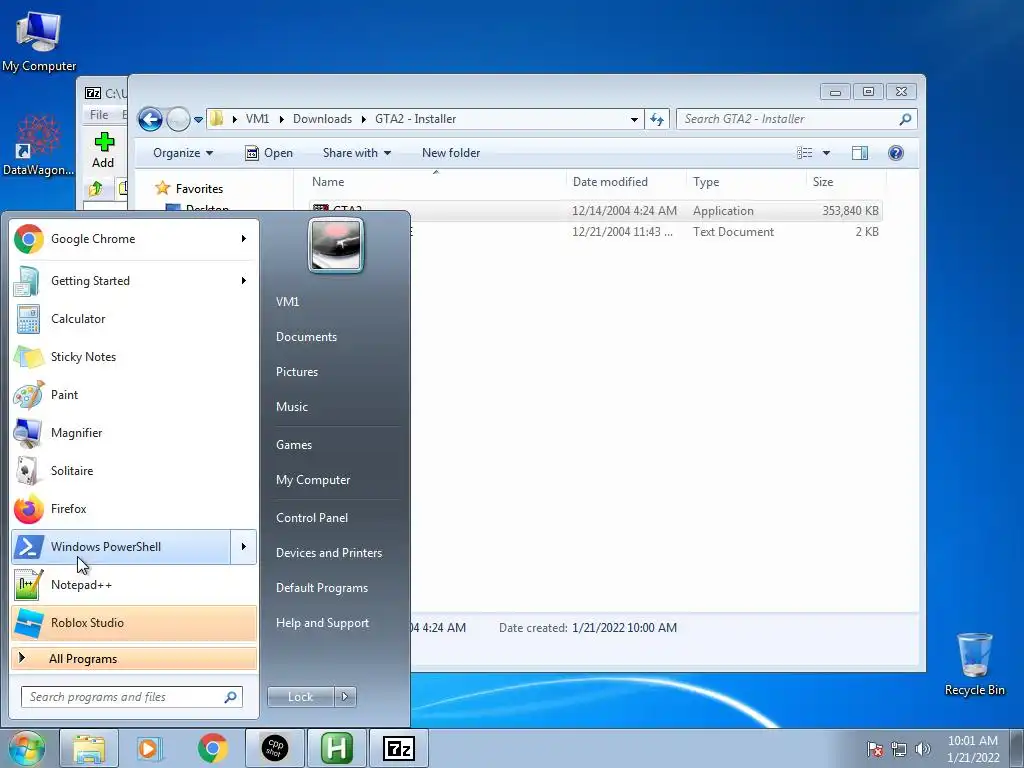Viewport: 1024px width, 768px height.
Task: Launch Paint from the Start menu
Action: coord(134,394)
